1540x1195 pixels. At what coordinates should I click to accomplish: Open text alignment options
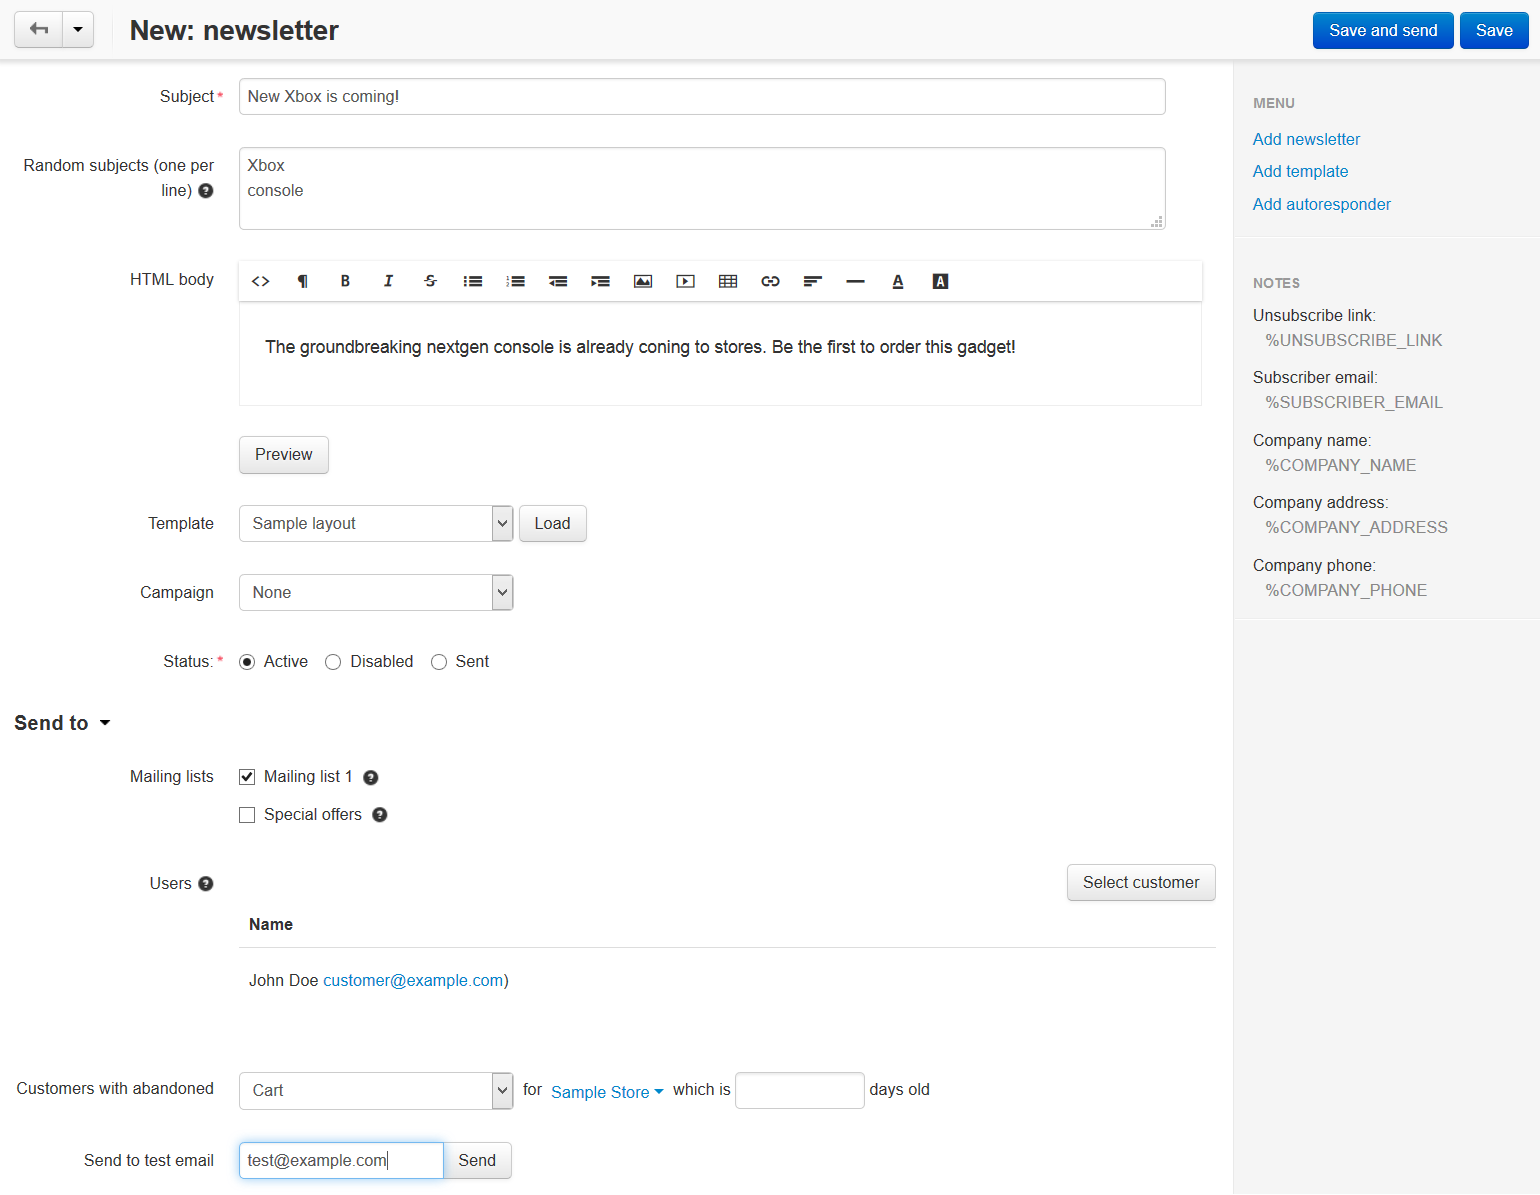tap(813, 282)
